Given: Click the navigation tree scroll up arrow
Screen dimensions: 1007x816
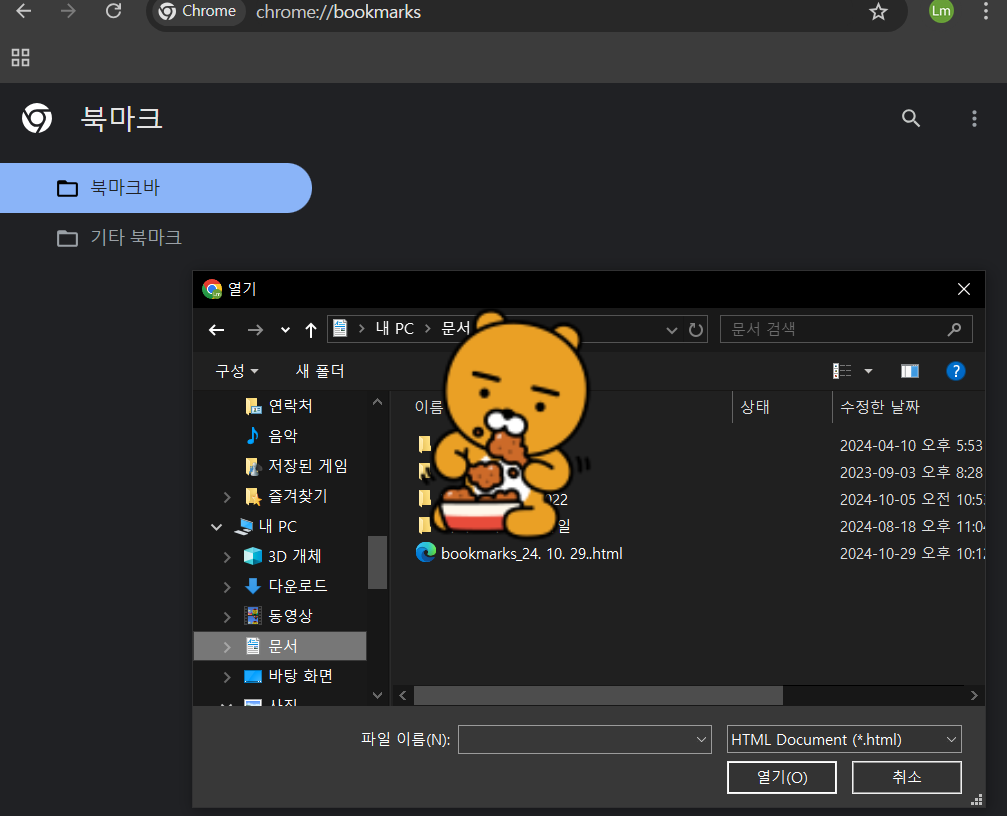Looking at the screenshot, I should coord(377,403).
